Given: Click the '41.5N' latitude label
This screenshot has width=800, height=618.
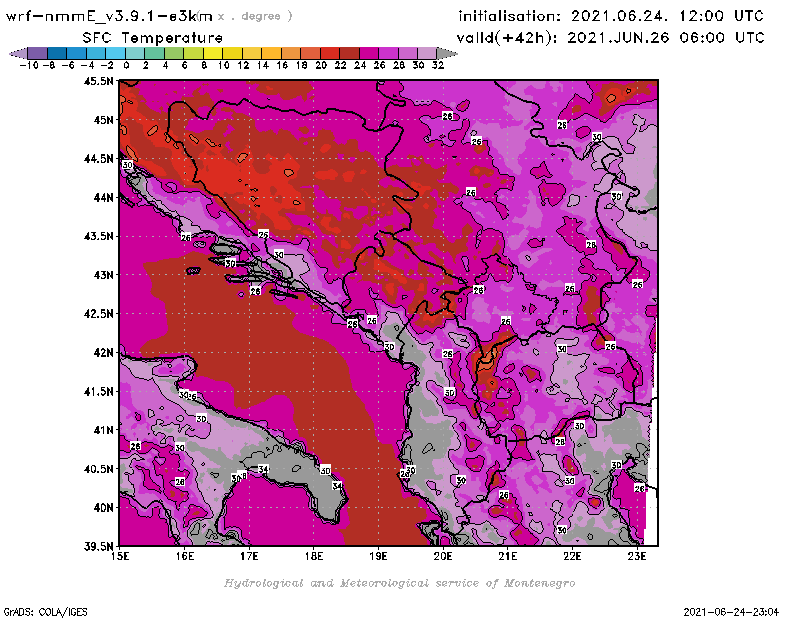Looking at the screenshot, I should pyautogui.click(x=98, y=391).
